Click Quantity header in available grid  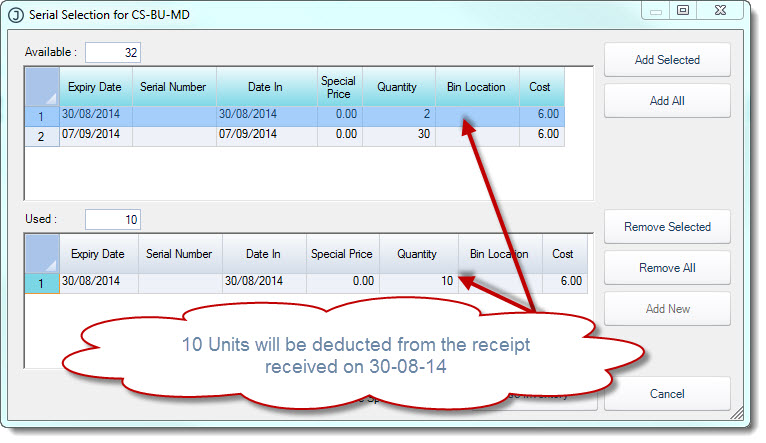(x=398, y=87)
